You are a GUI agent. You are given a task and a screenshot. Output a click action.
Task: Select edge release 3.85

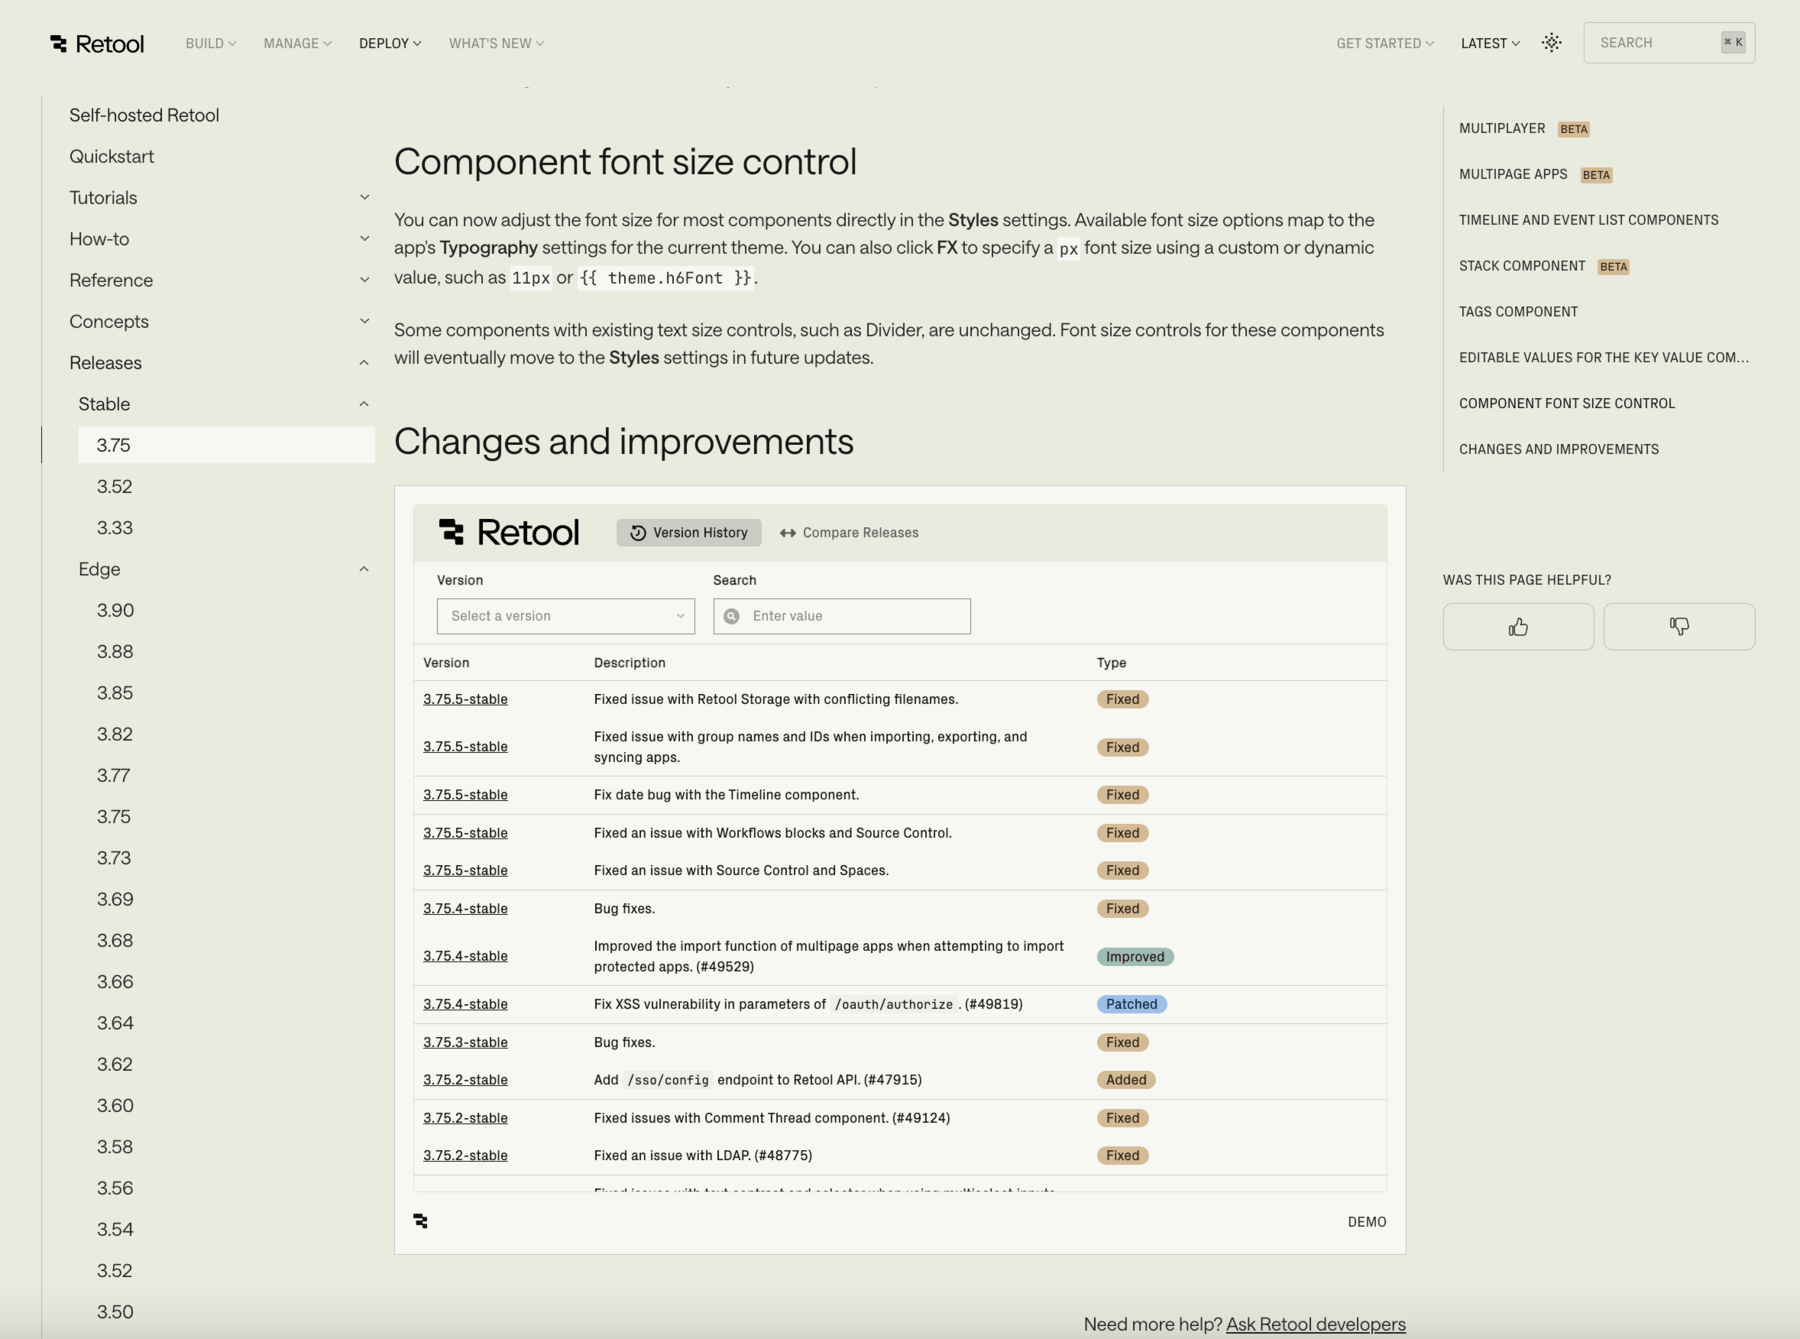pos(115,692)
